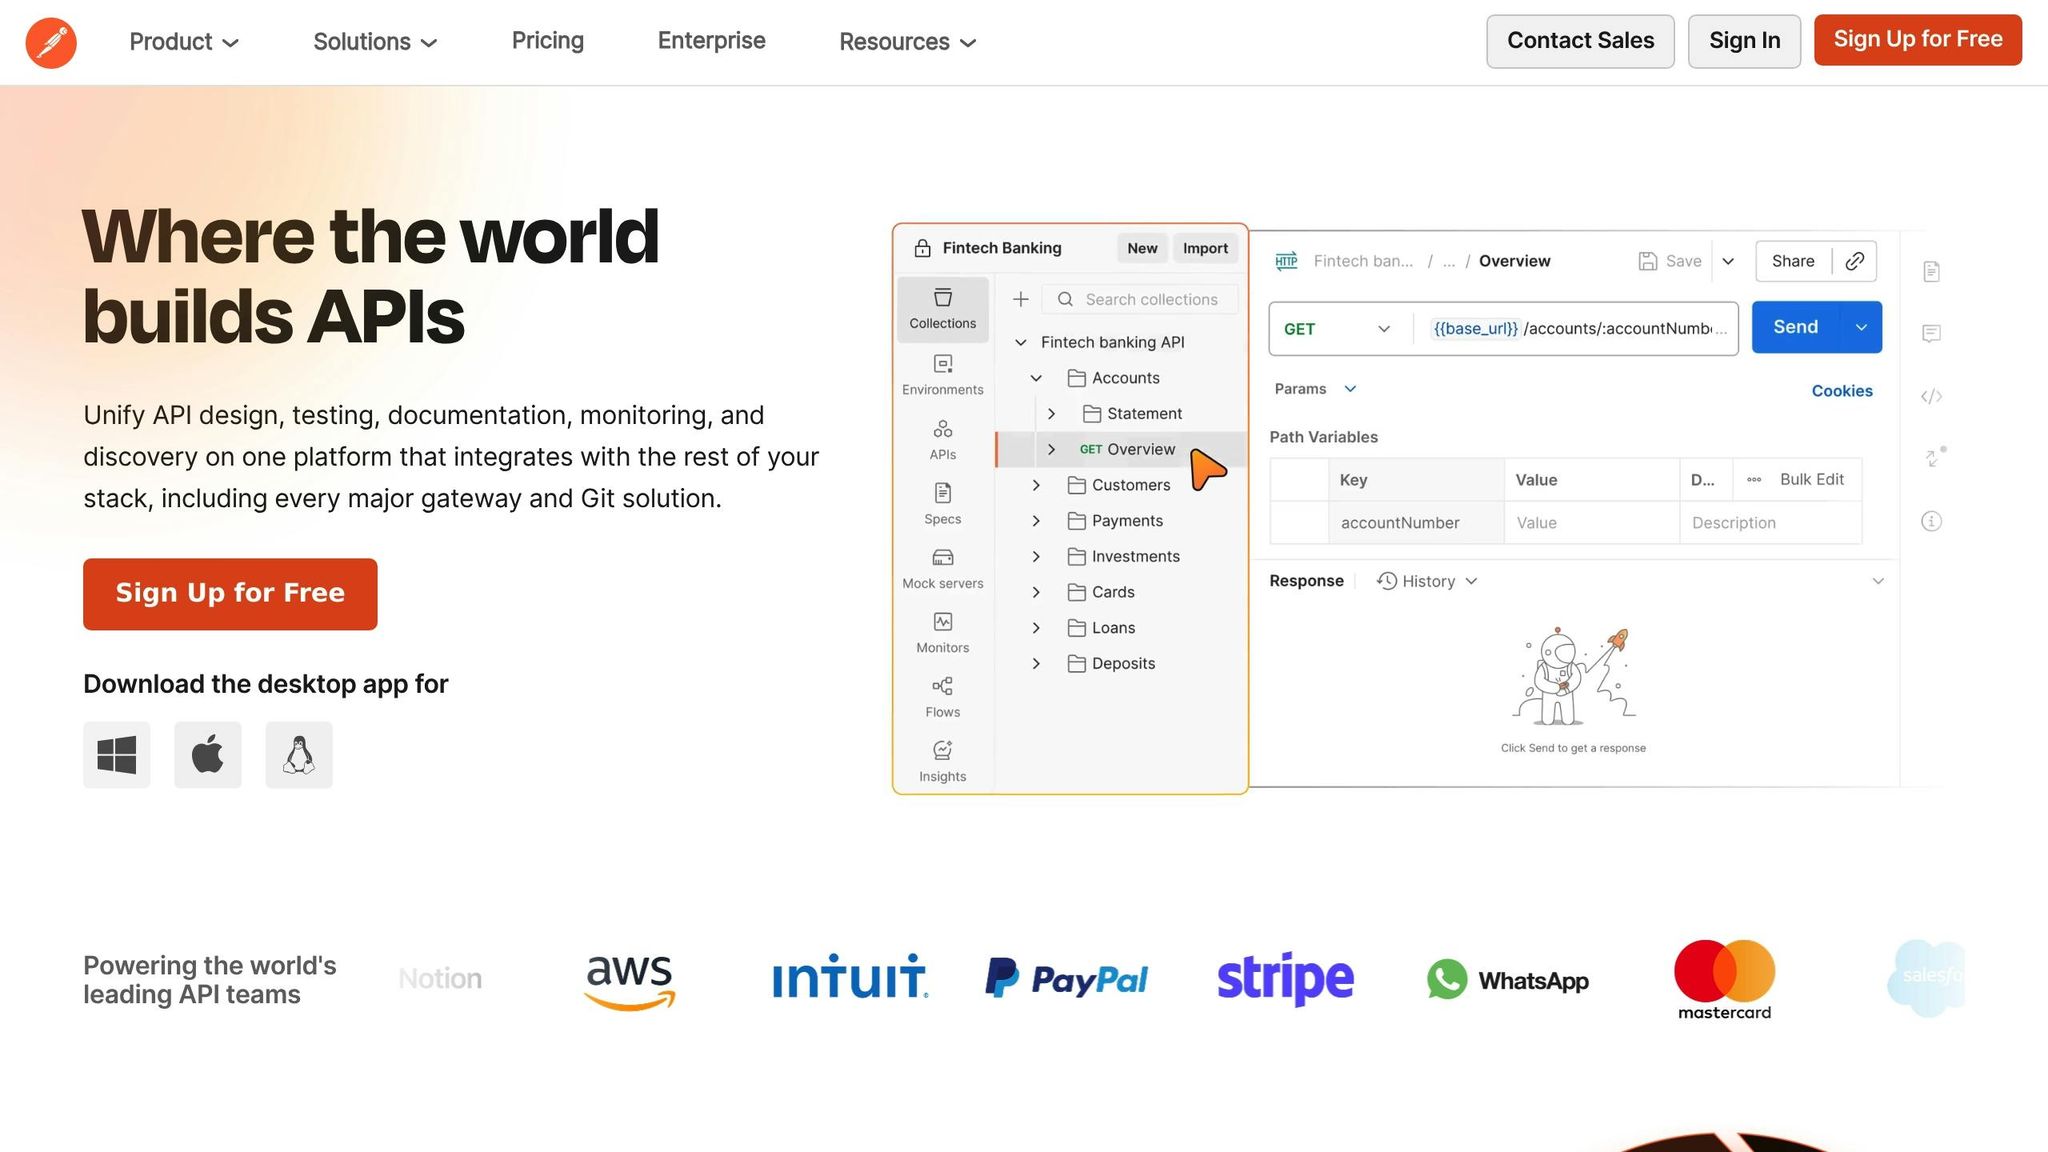The image size is (2048, 1152).
Task: Open the Collections sidebar icon
Action: (x=942, y=308)
